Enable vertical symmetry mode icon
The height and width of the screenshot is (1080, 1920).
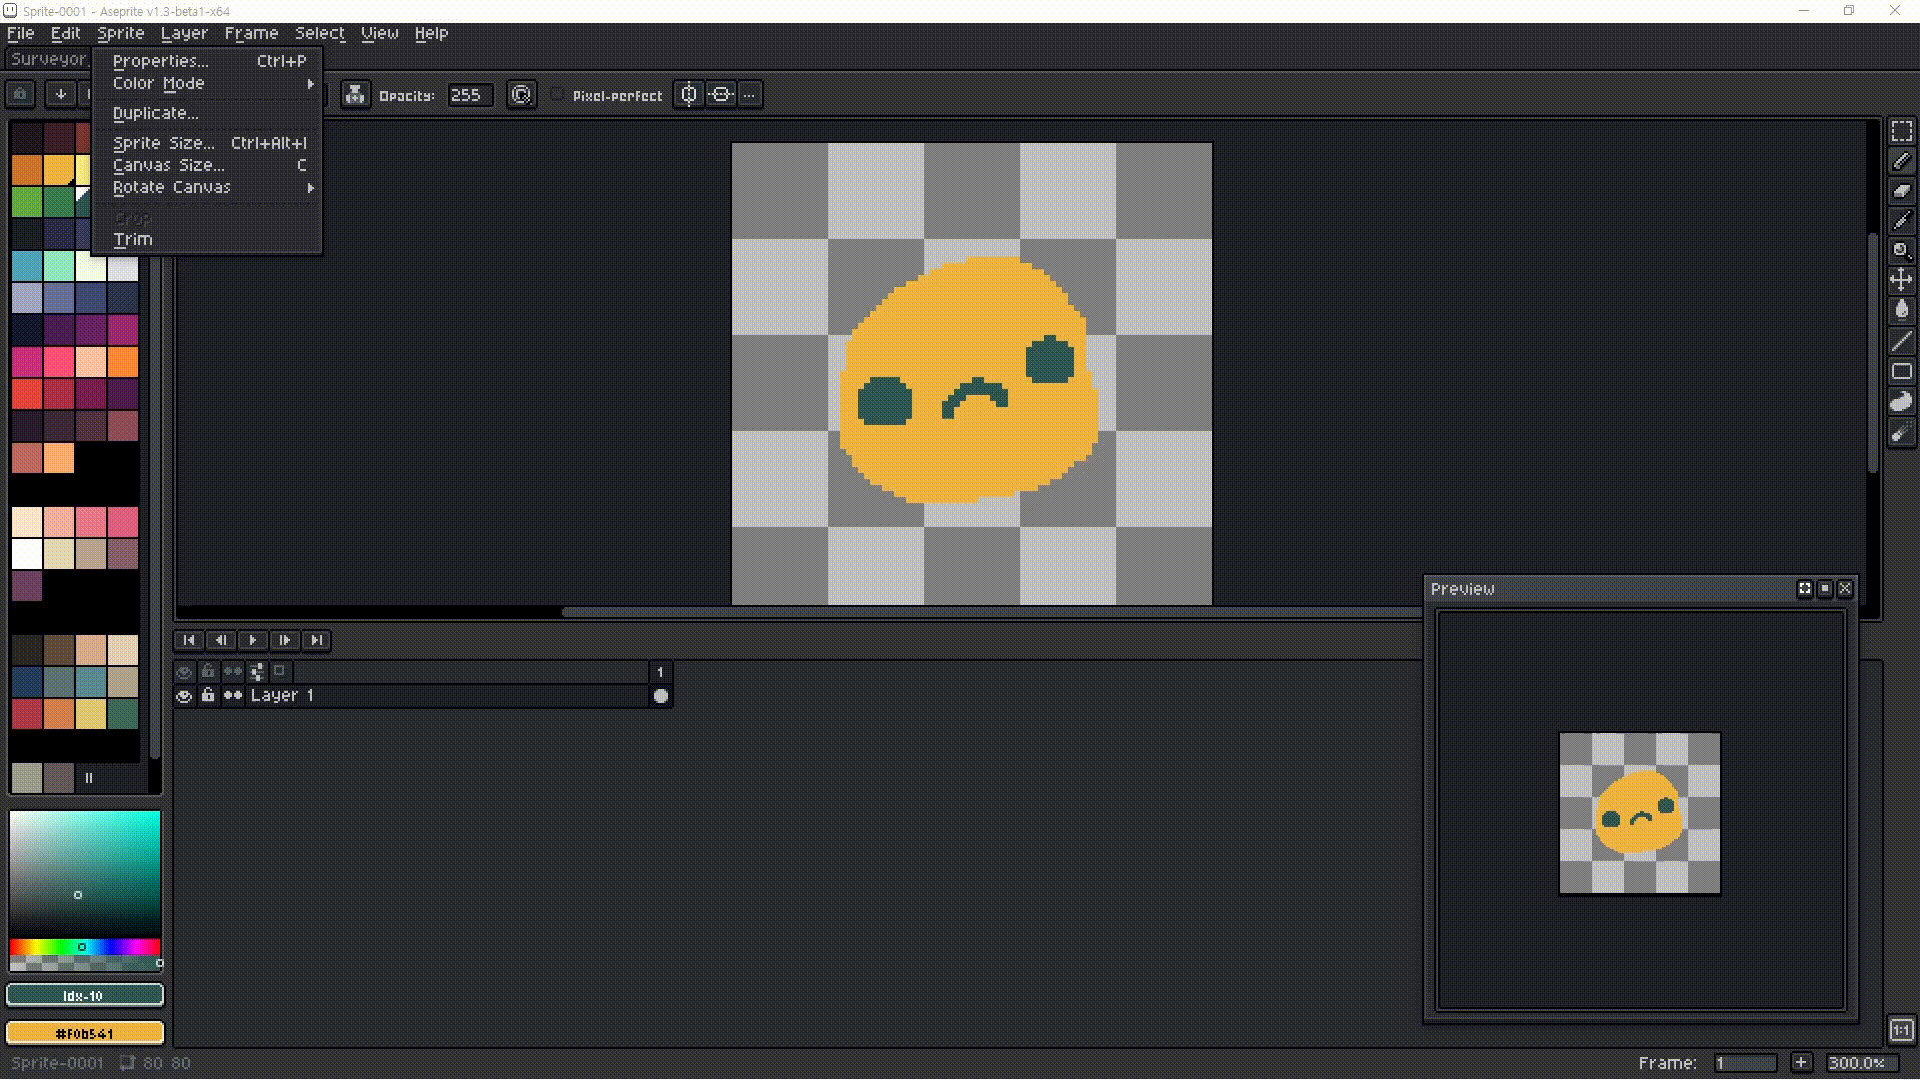click(x=689, y=95)
